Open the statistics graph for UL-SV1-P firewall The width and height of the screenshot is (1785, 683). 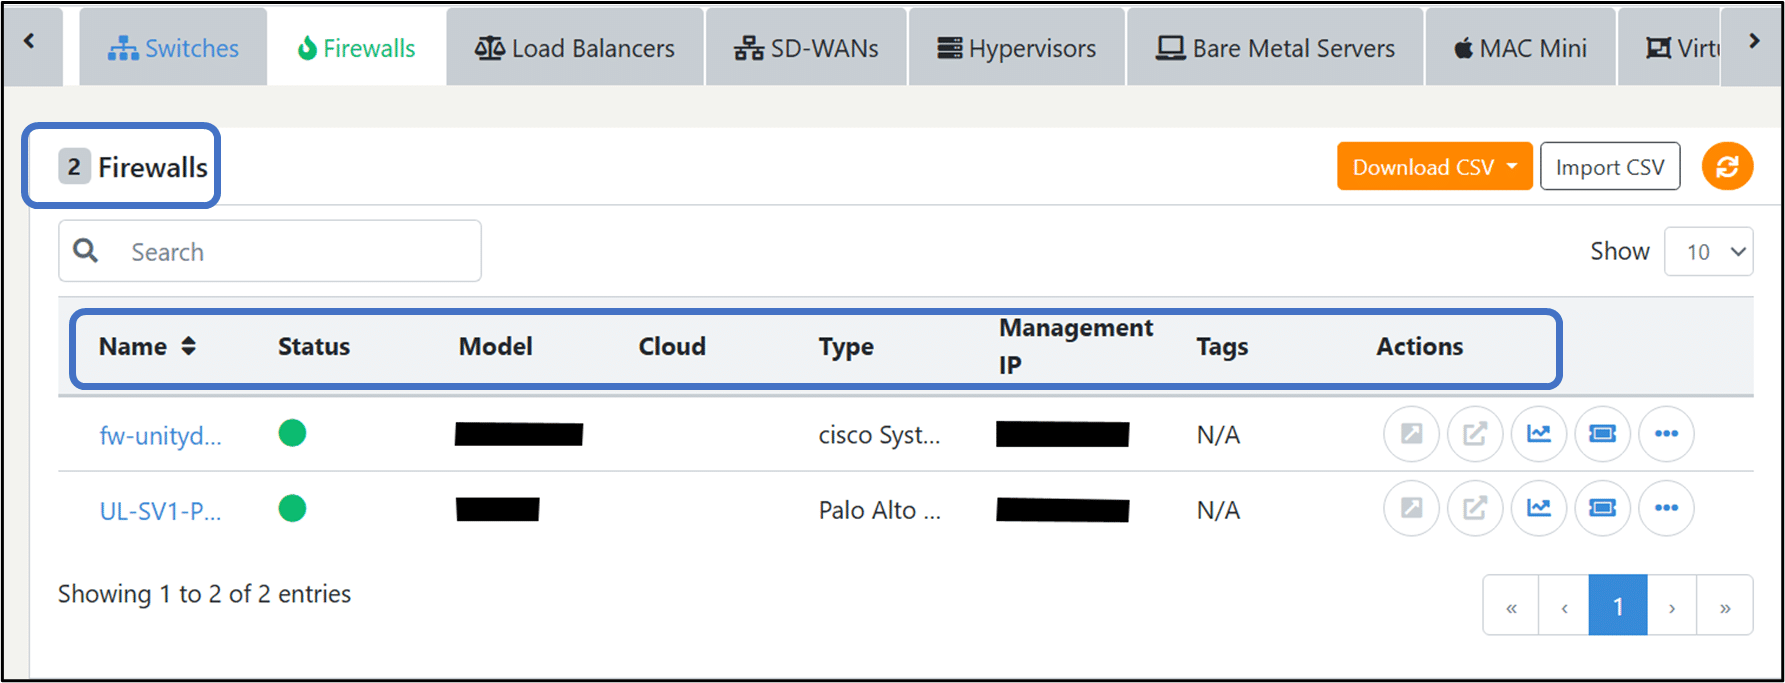pos(1539,508)
